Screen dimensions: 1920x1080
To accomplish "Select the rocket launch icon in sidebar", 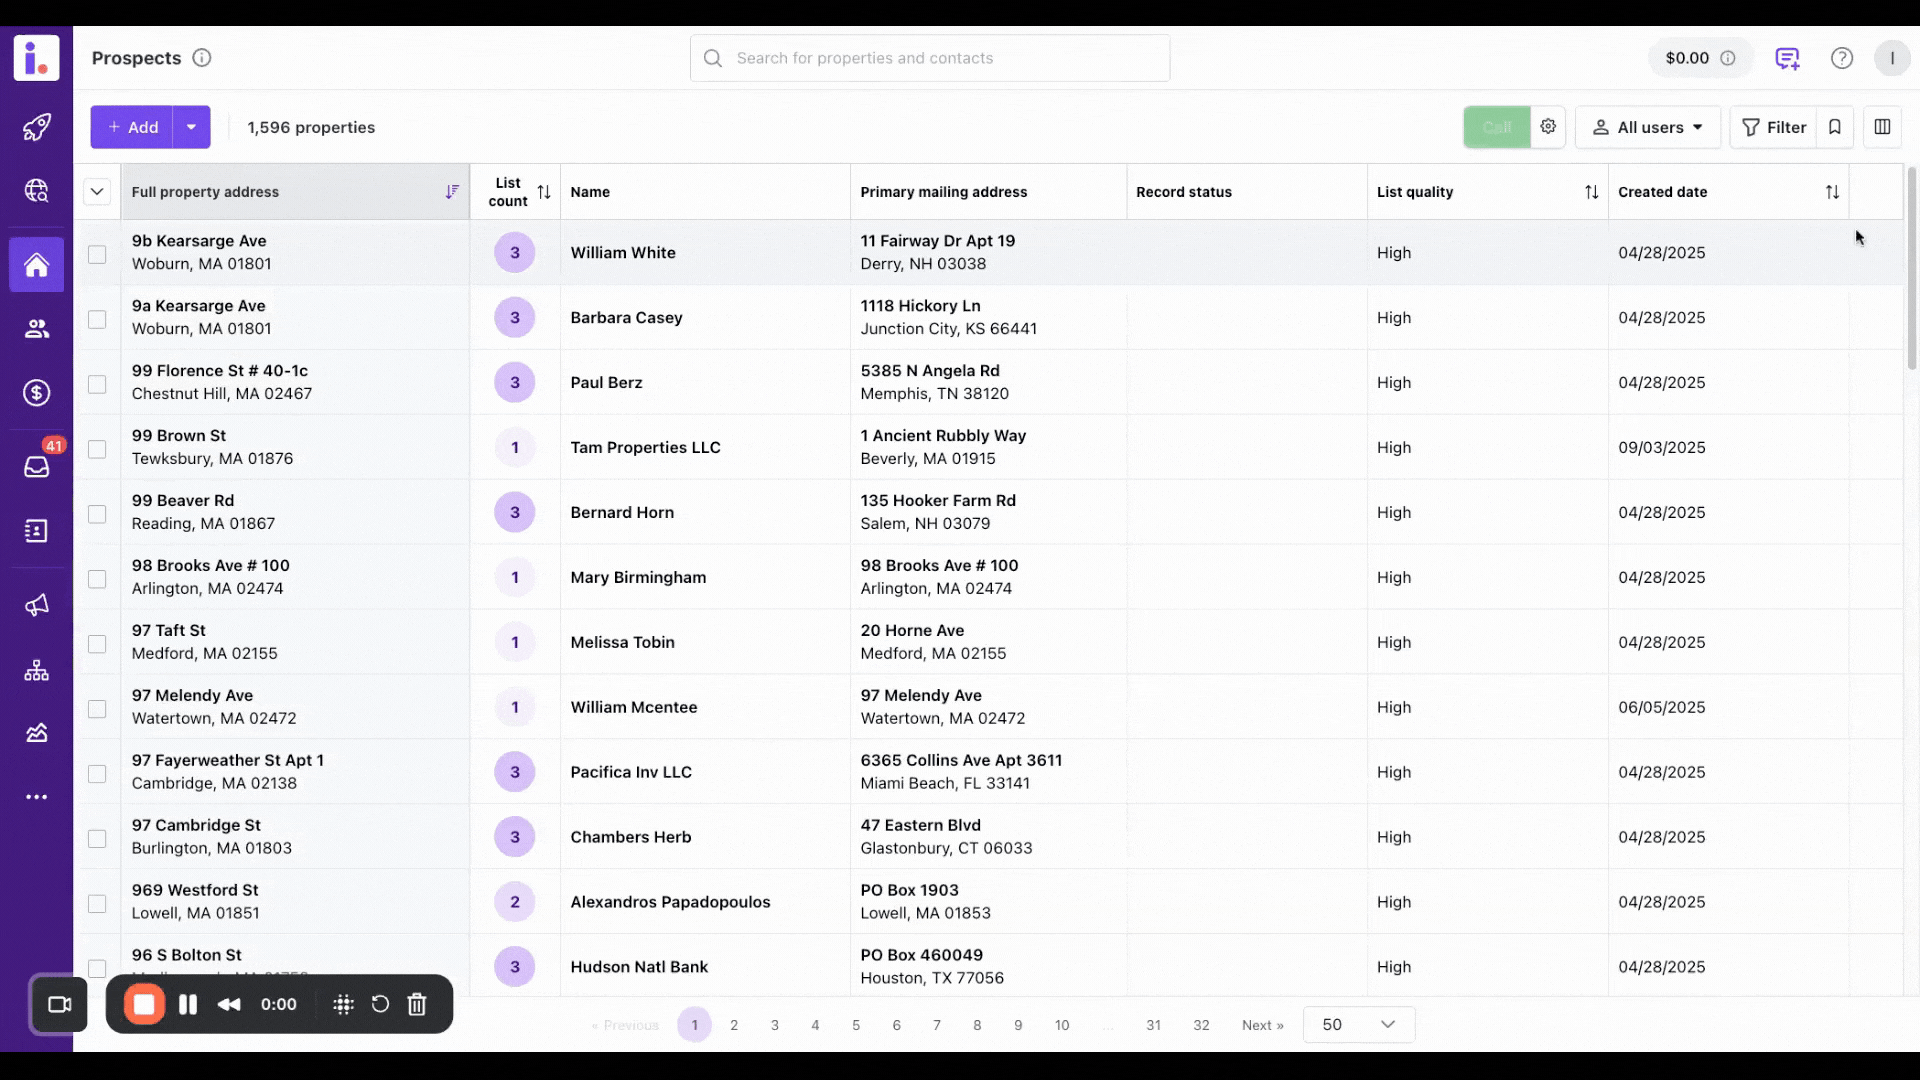I will point(36,127).
